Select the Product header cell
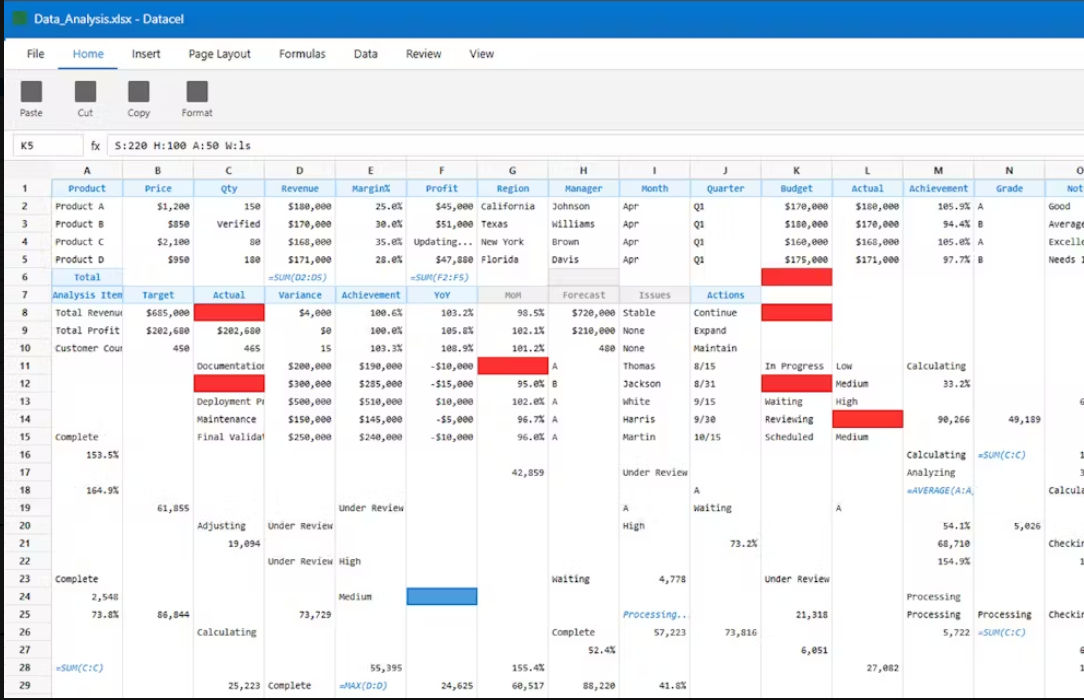This screenshot has width=1084, height=700. (x=87, y=188)
